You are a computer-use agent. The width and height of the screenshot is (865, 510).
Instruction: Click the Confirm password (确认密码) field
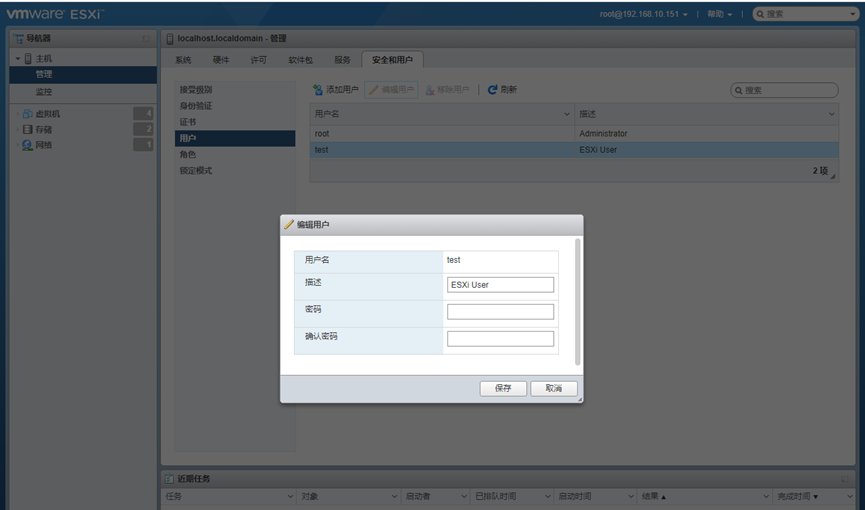click(x=500, y=339)
